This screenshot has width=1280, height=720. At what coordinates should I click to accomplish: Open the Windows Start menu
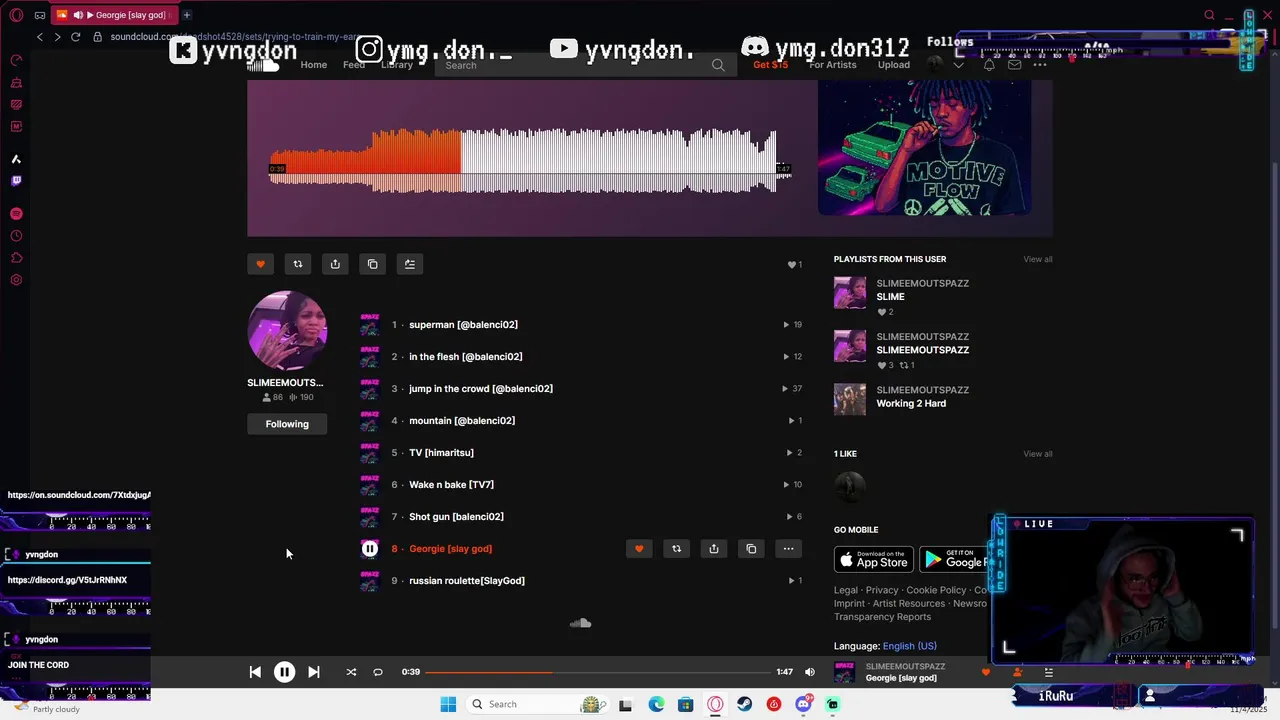click(x=448, y=704)
